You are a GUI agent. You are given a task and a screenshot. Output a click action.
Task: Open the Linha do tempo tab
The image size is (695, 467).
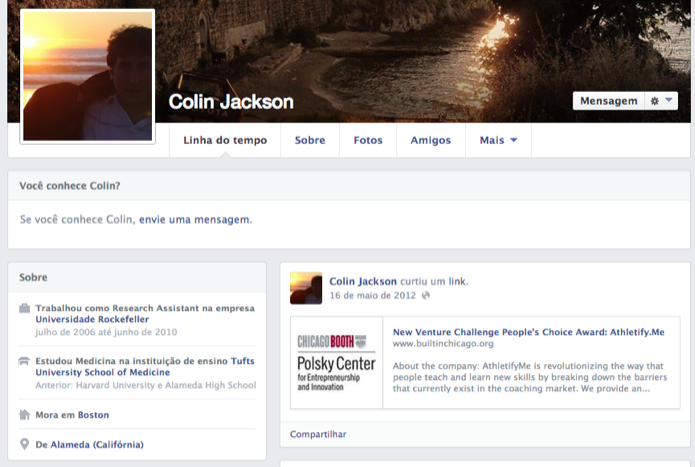[225, 140]
